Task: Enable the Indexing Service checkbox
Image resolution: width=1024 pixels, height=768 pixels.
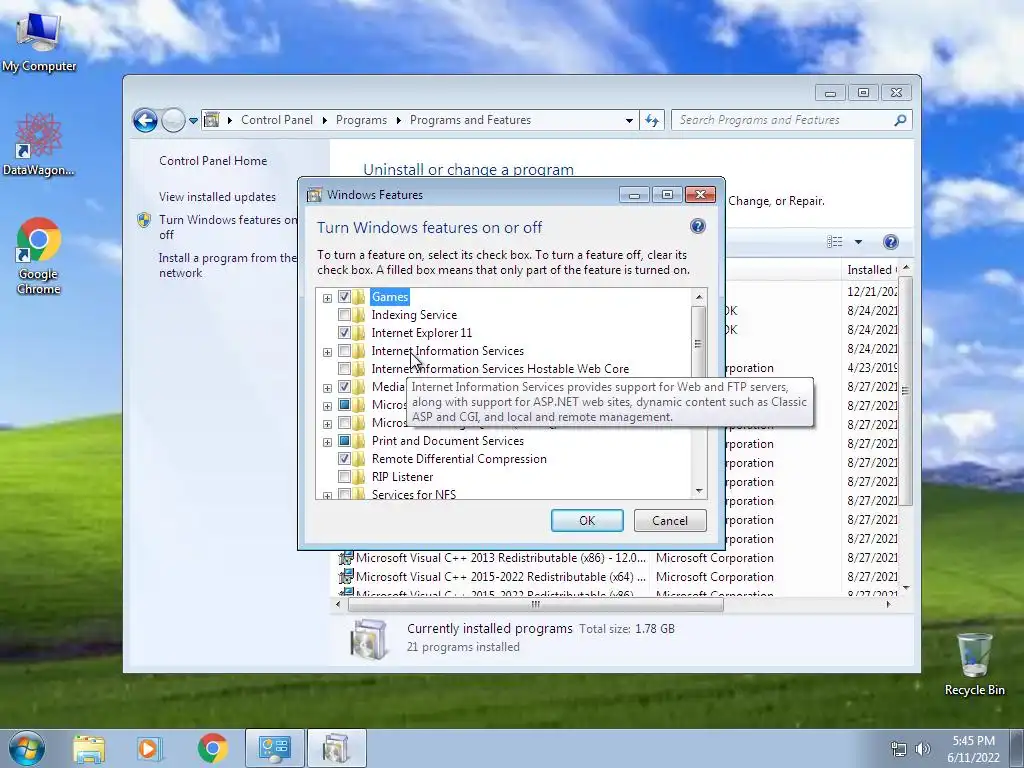Action: click(344, 315)
